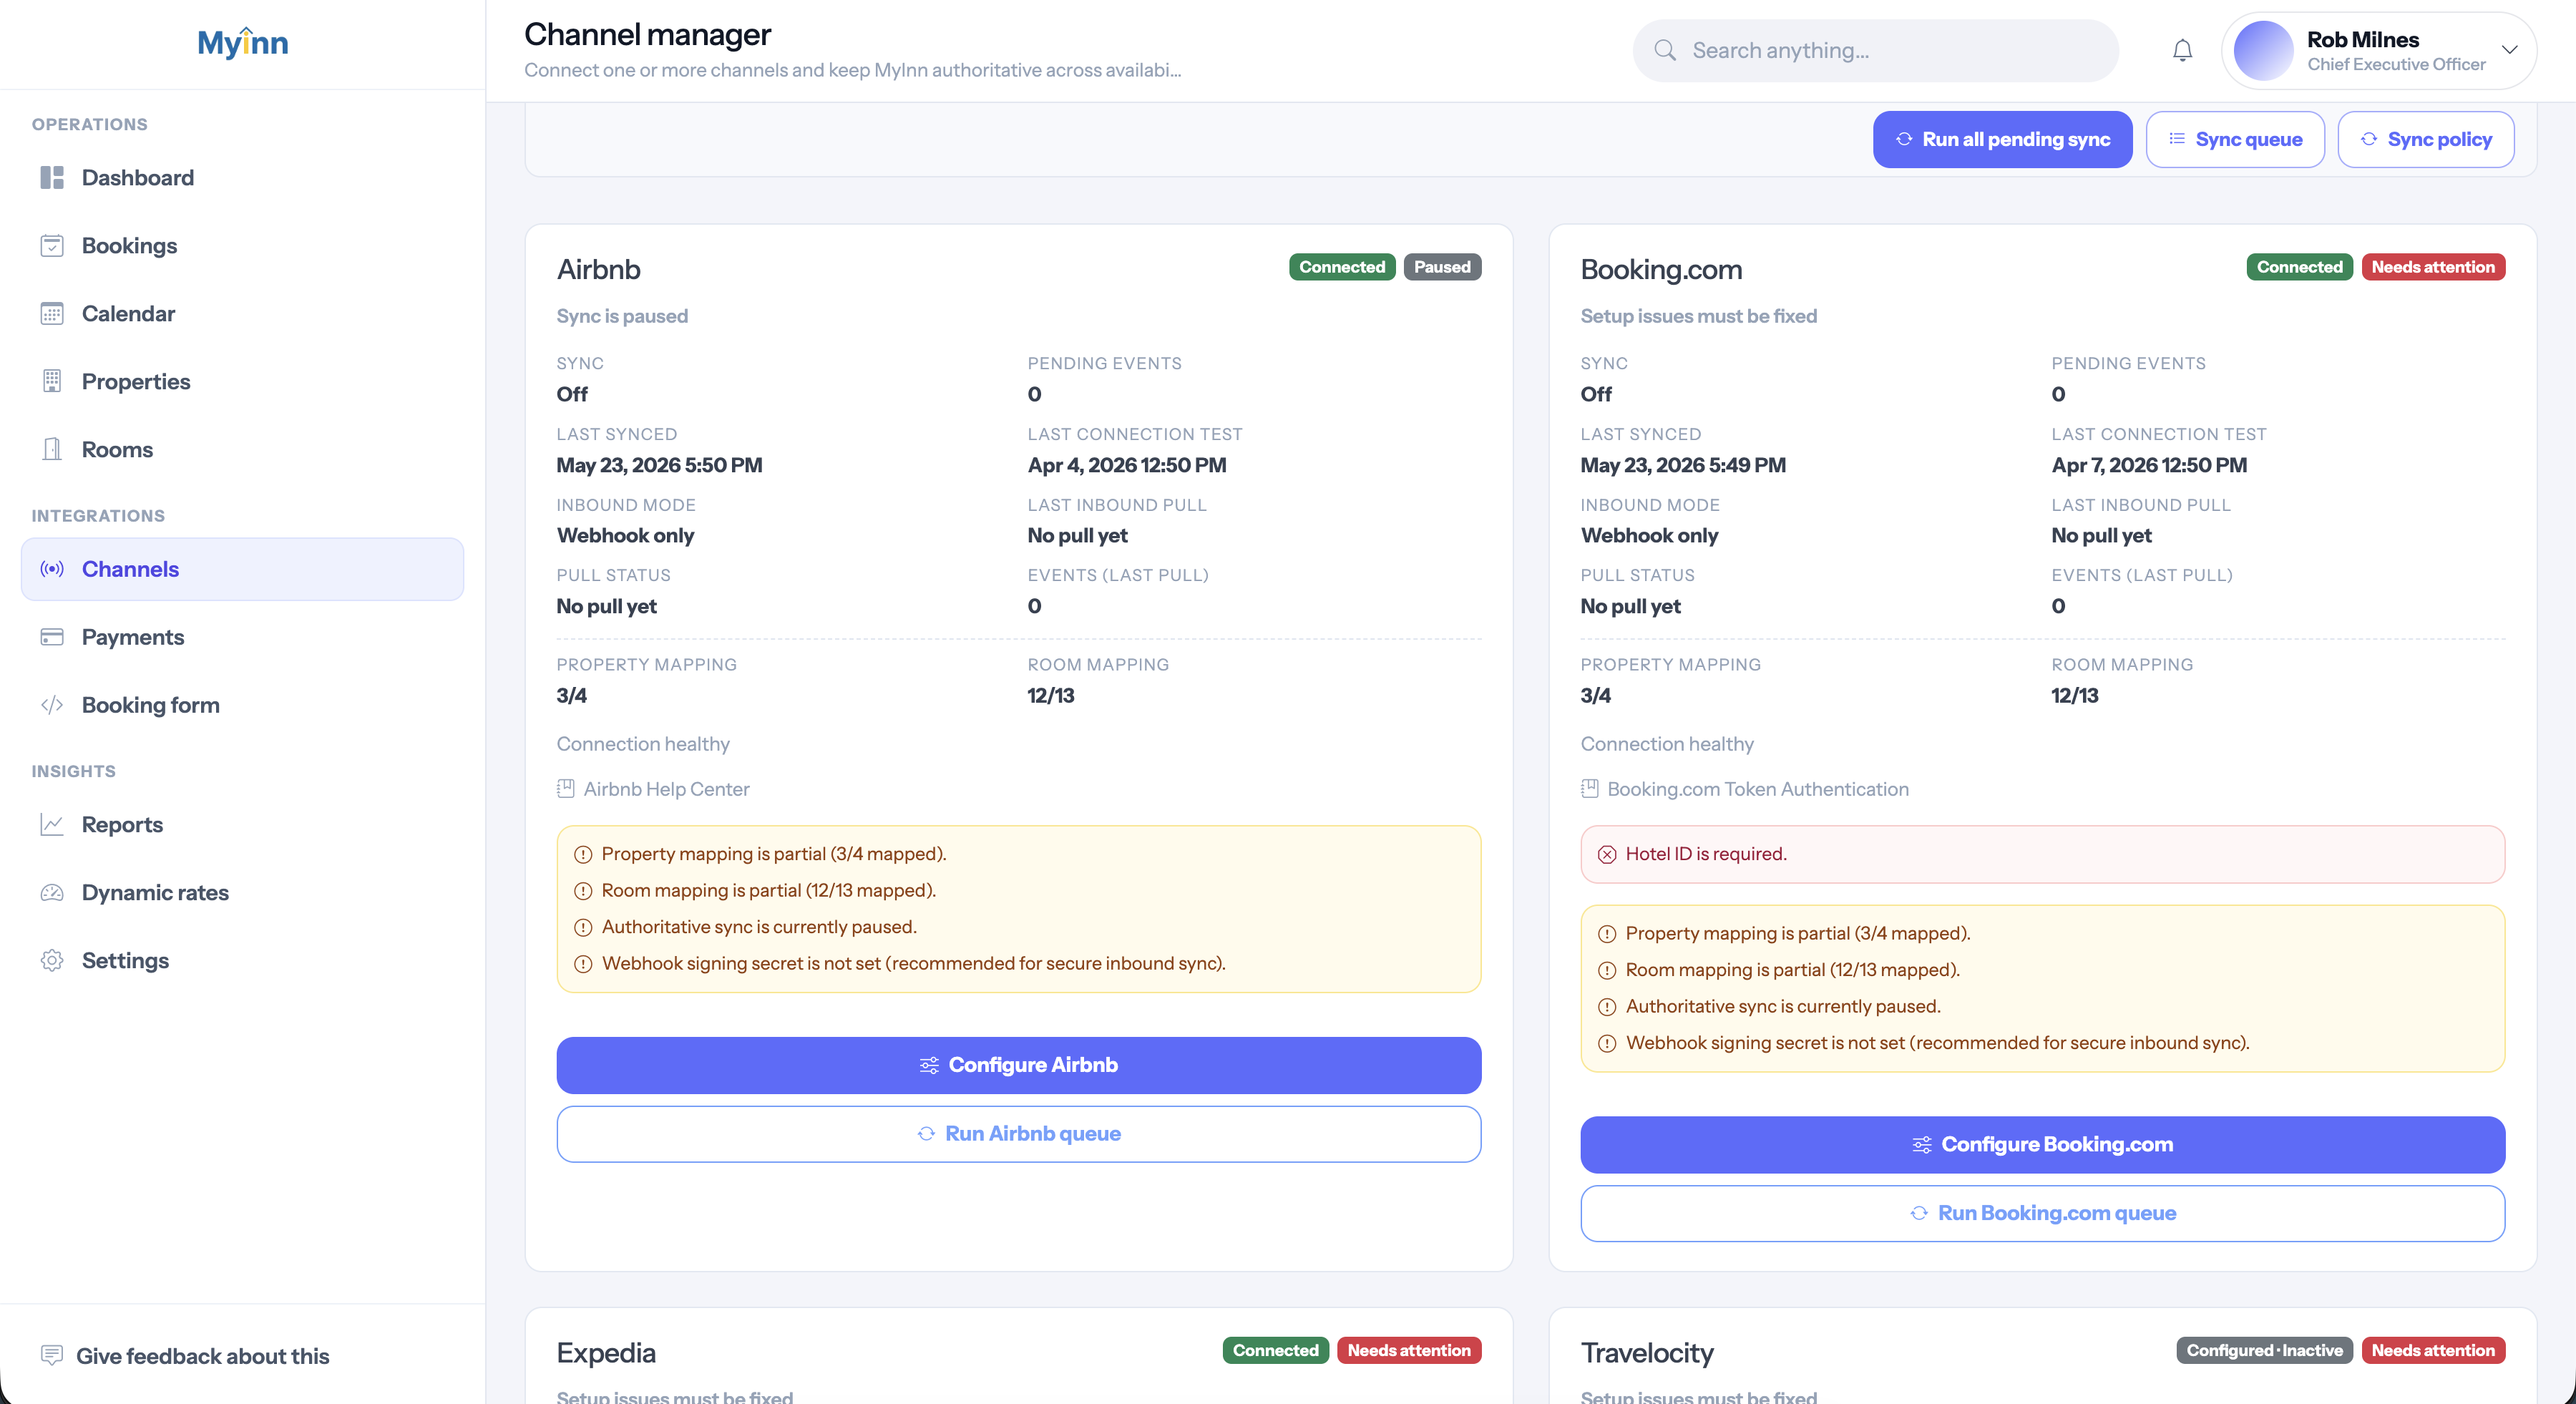Viewport: 2576px width, 1404px height.
Task: Focus the Search anything field
Action: pos(1875,50)
